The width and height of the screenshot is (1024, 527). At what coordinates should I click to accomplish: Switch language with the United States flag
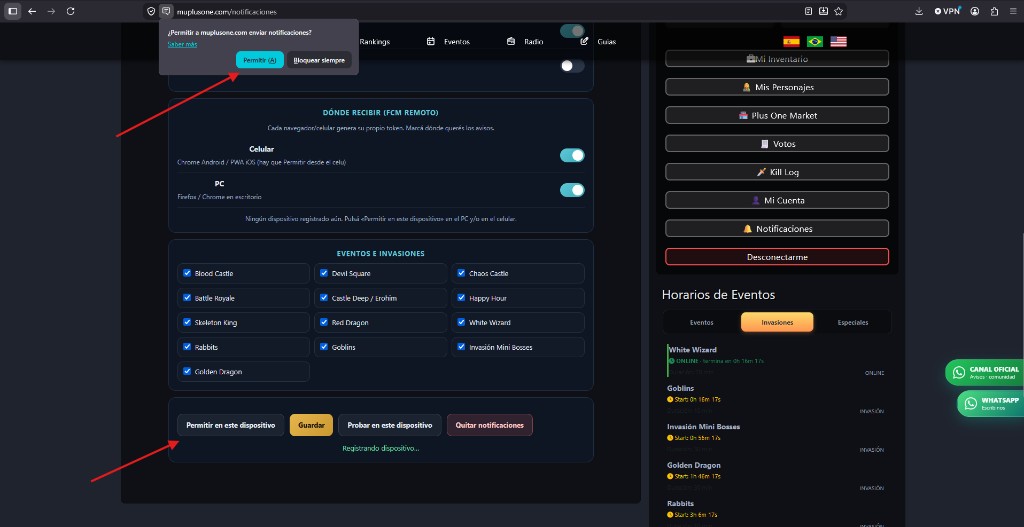pos(839,42)
